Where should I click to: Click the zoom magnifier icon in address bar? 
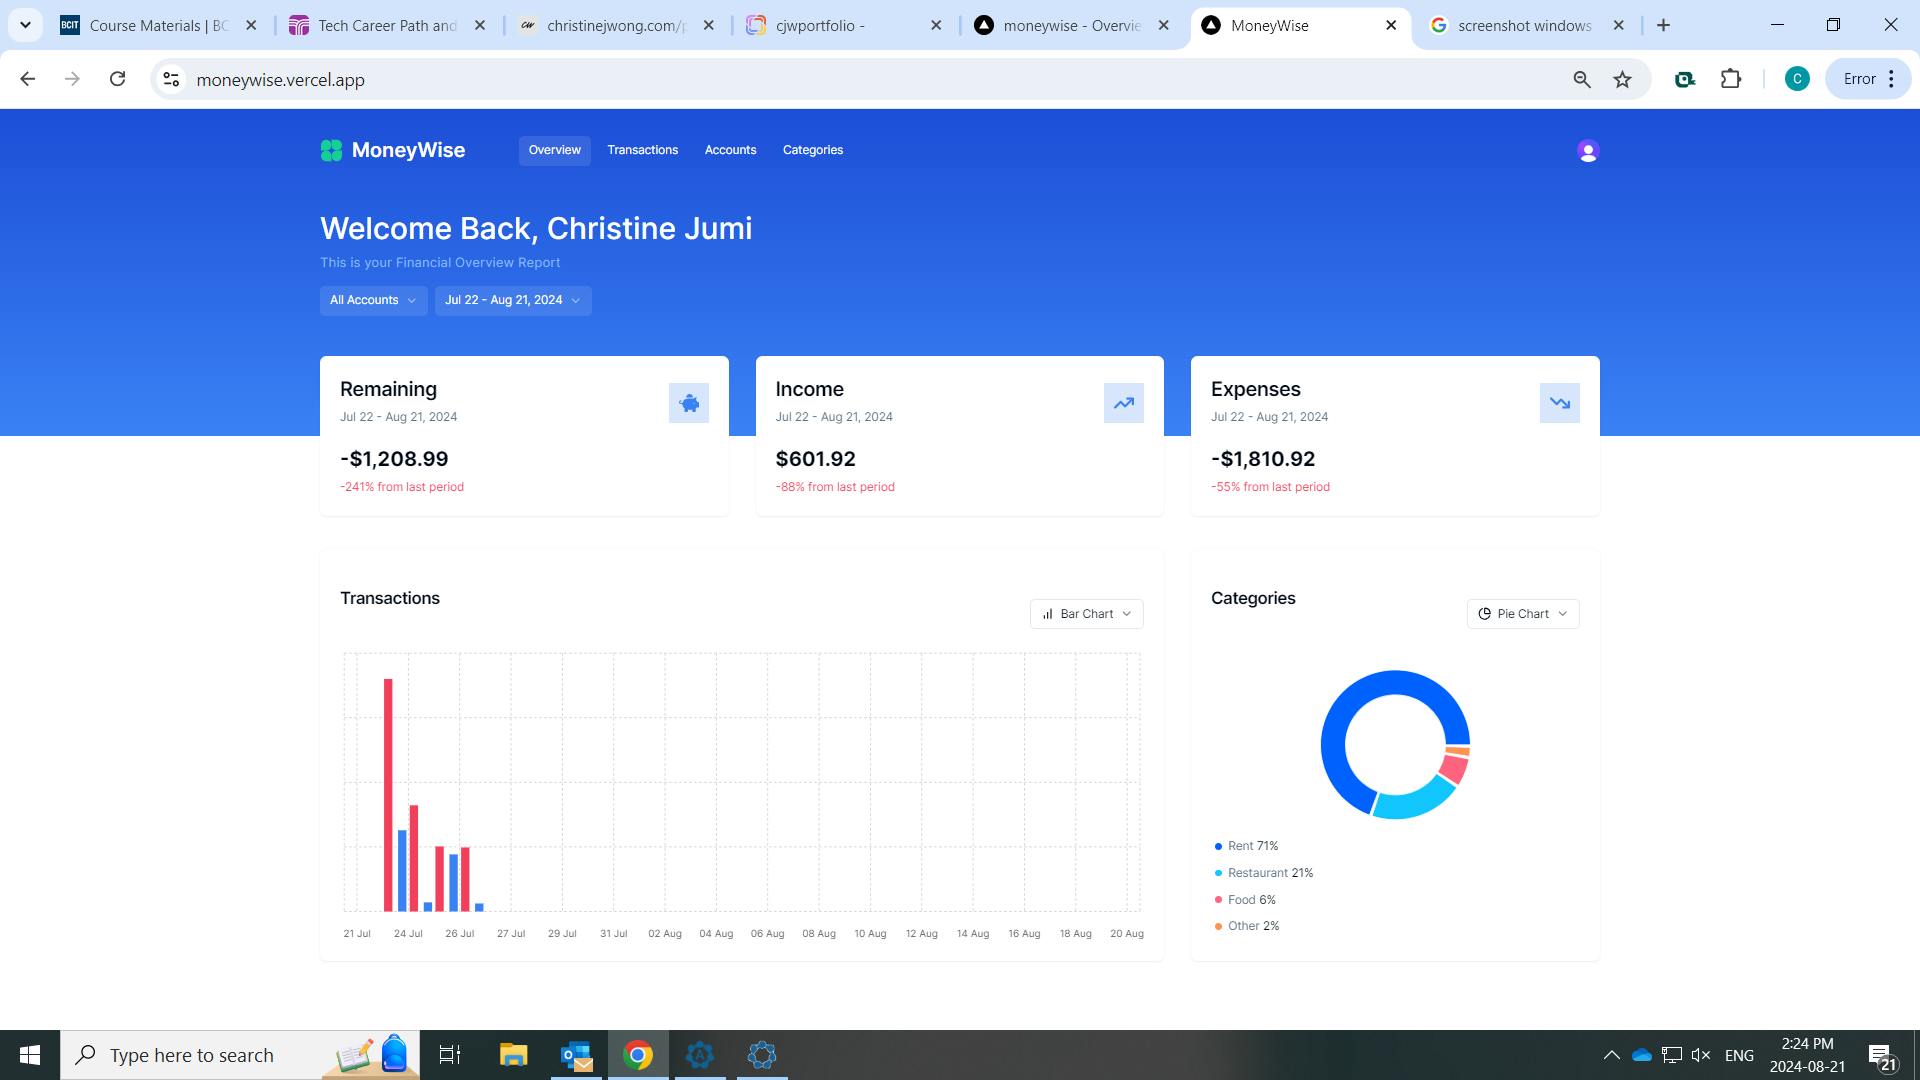[1581, 79]
